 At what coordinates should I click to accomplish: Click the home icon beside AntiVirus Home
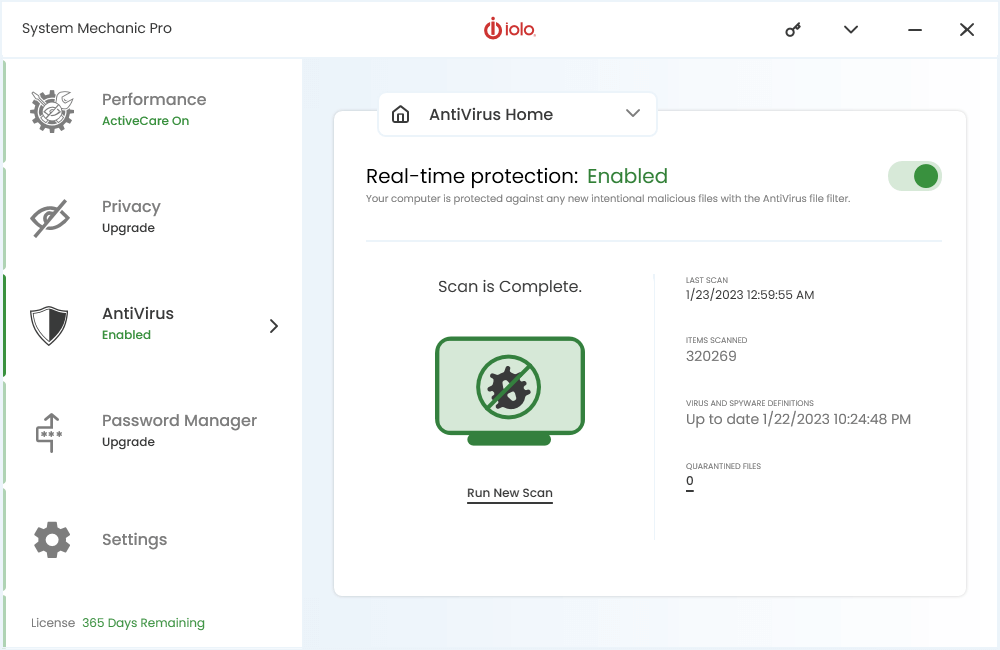[x=401, y=114]
